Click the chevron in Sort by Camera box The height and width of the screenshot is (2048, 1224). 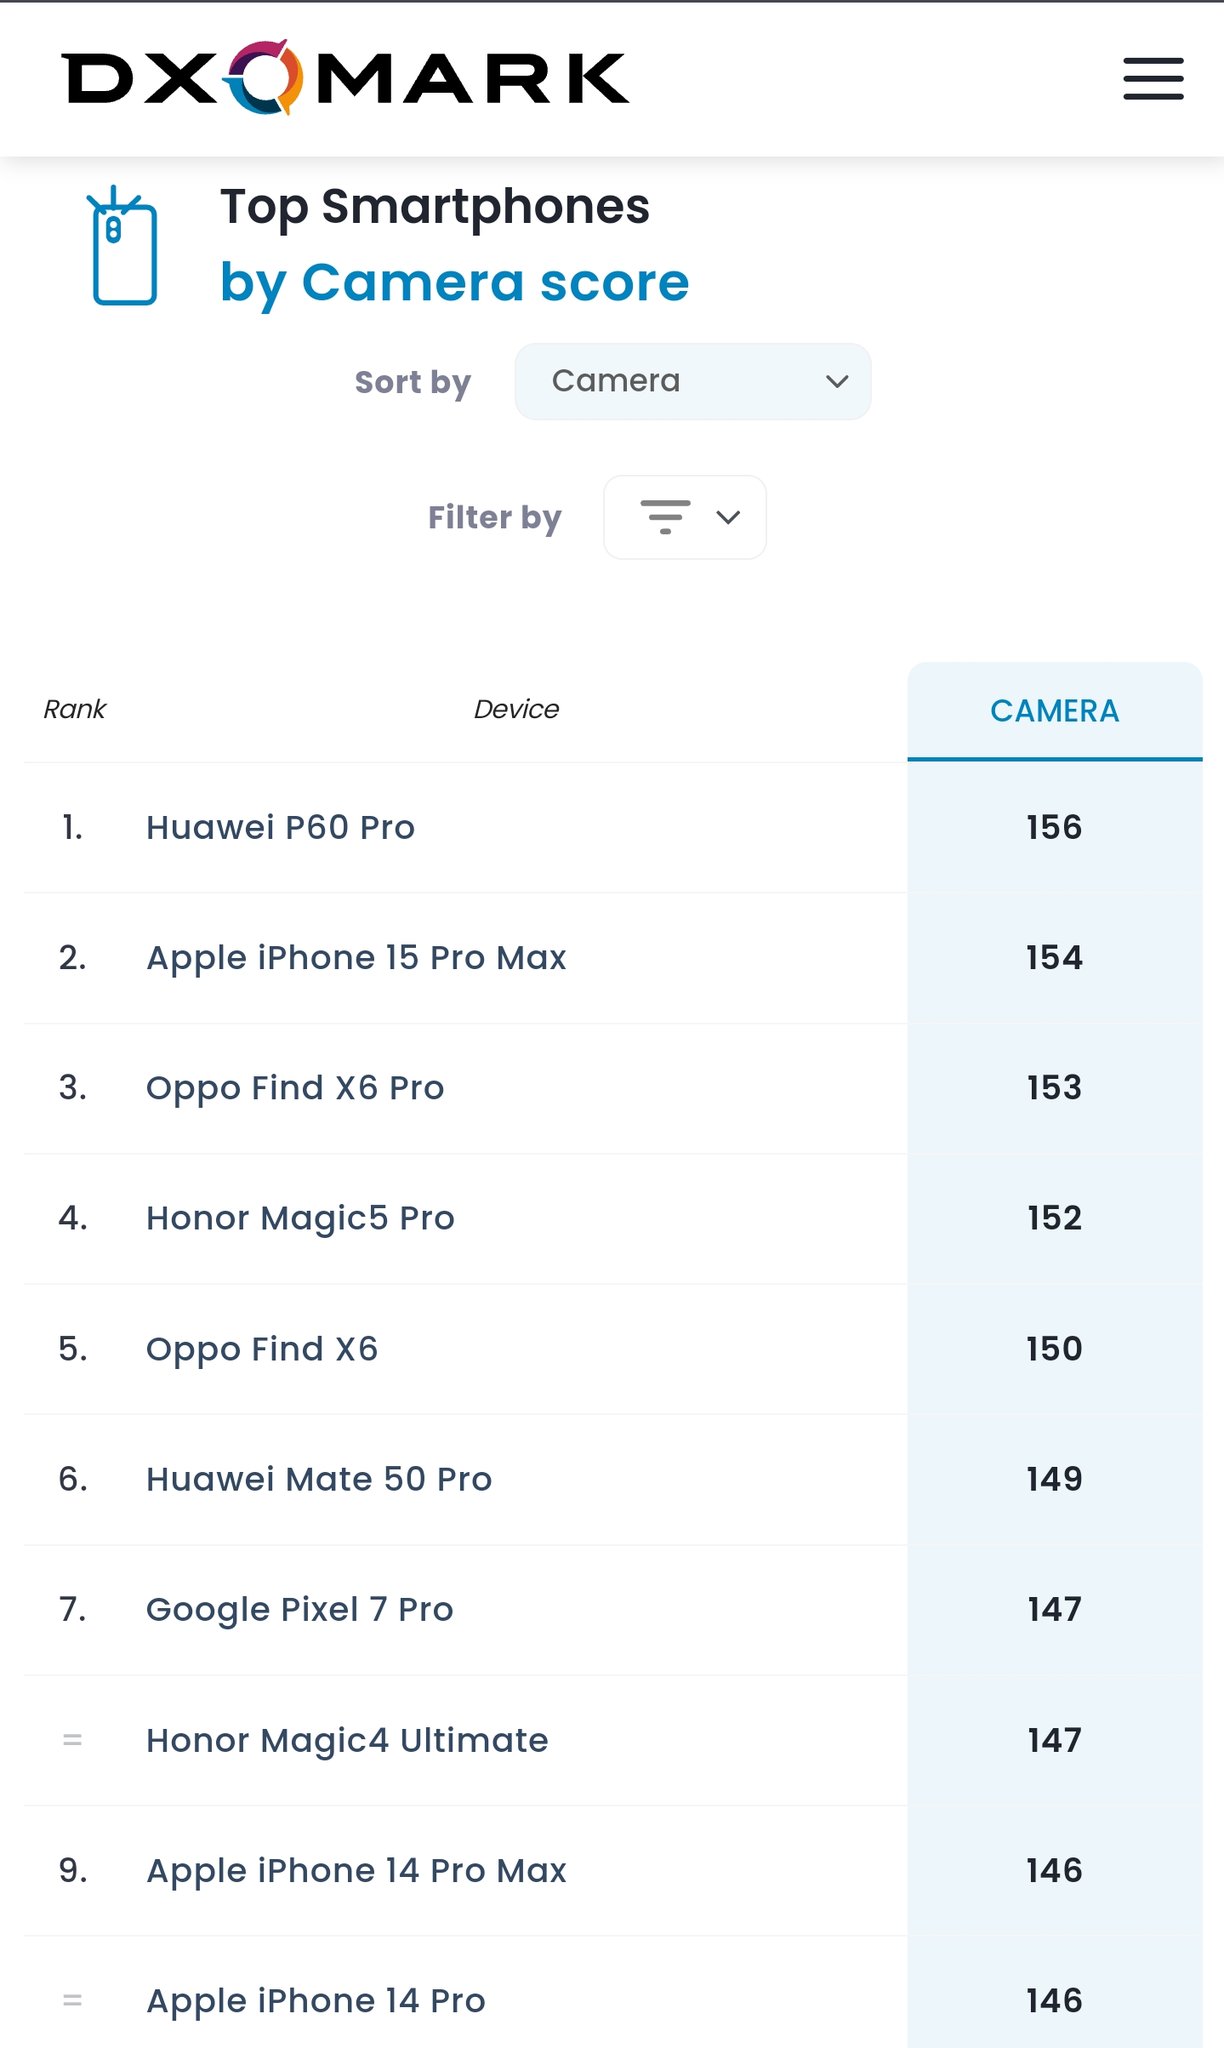click(837, 381)
